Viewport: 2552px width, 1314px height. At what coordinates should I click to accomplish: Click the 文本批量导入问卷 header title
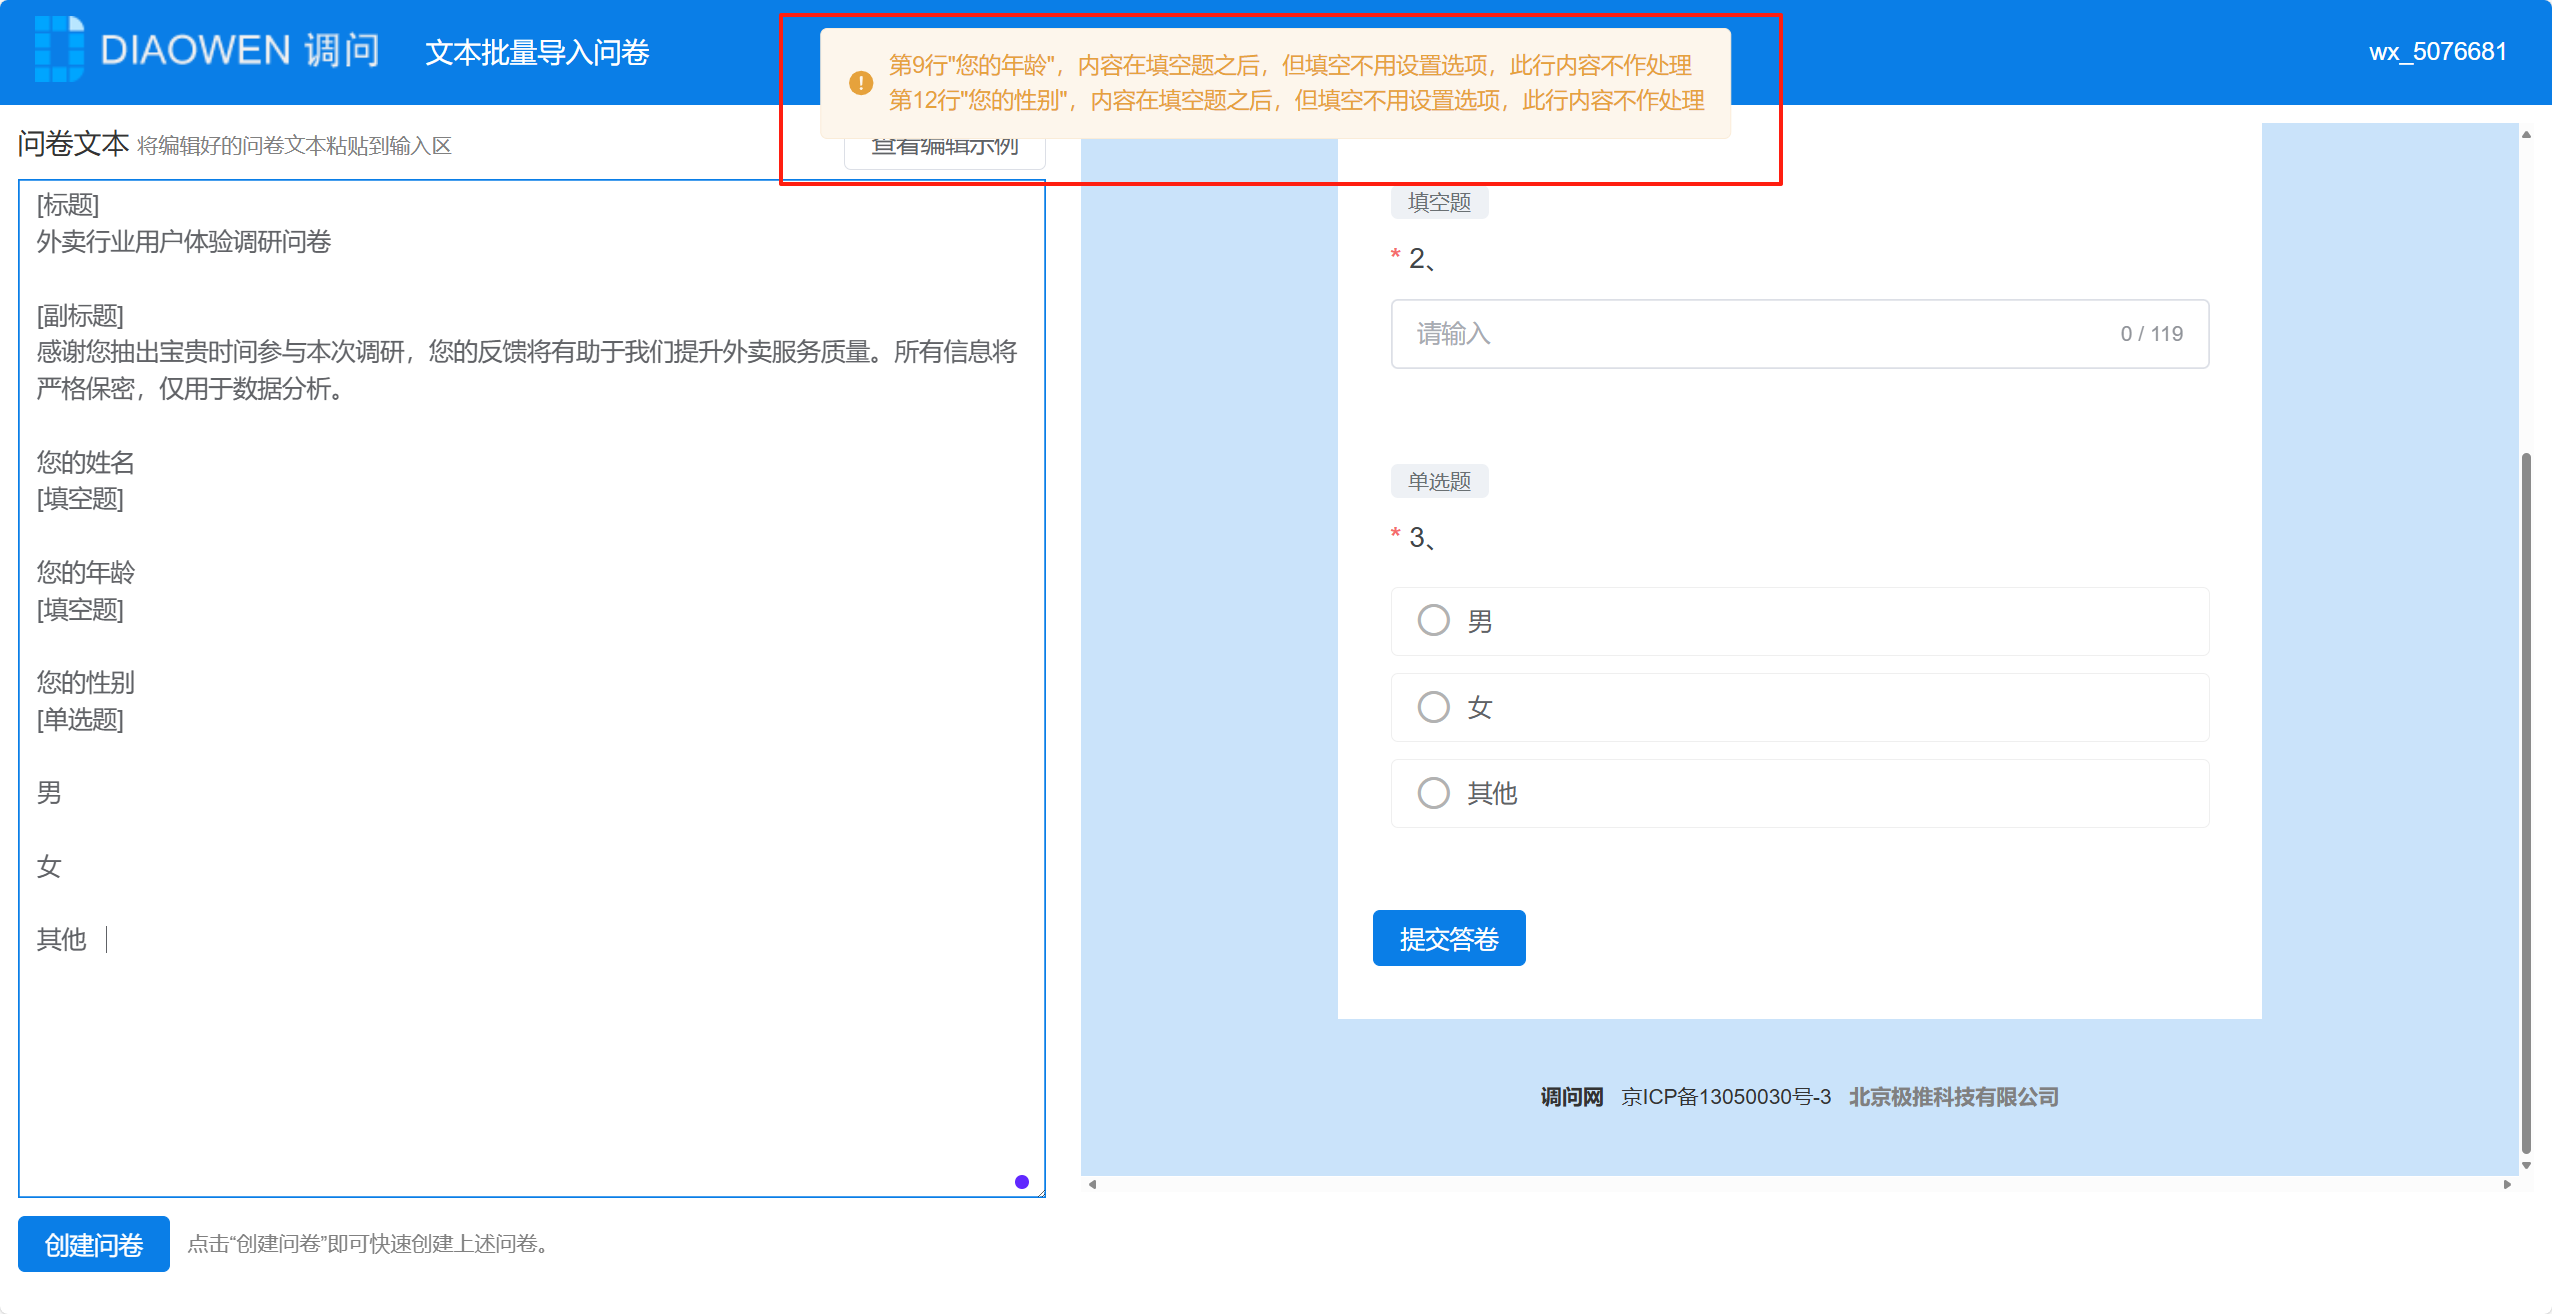(537, 52)
